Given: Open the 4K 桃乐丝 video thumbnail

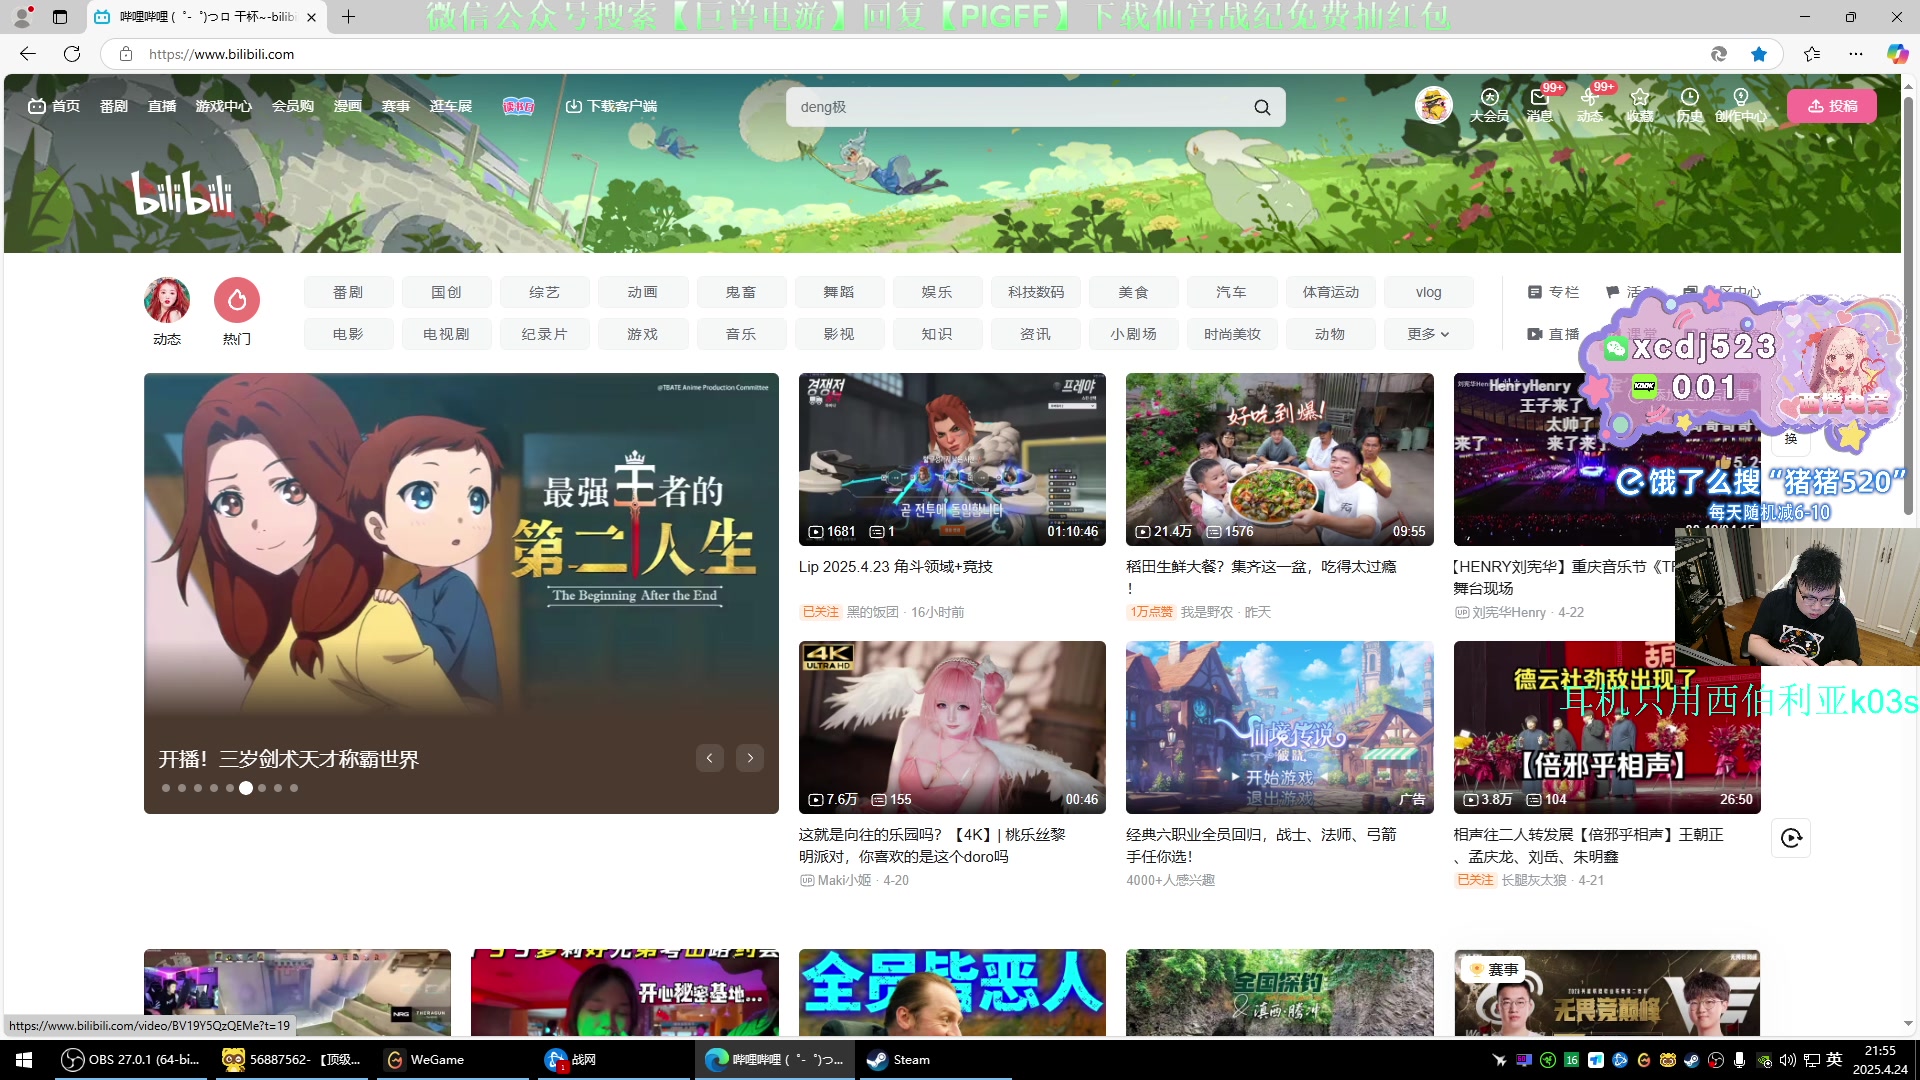Looking at the screenshot, I should point(952,727).
